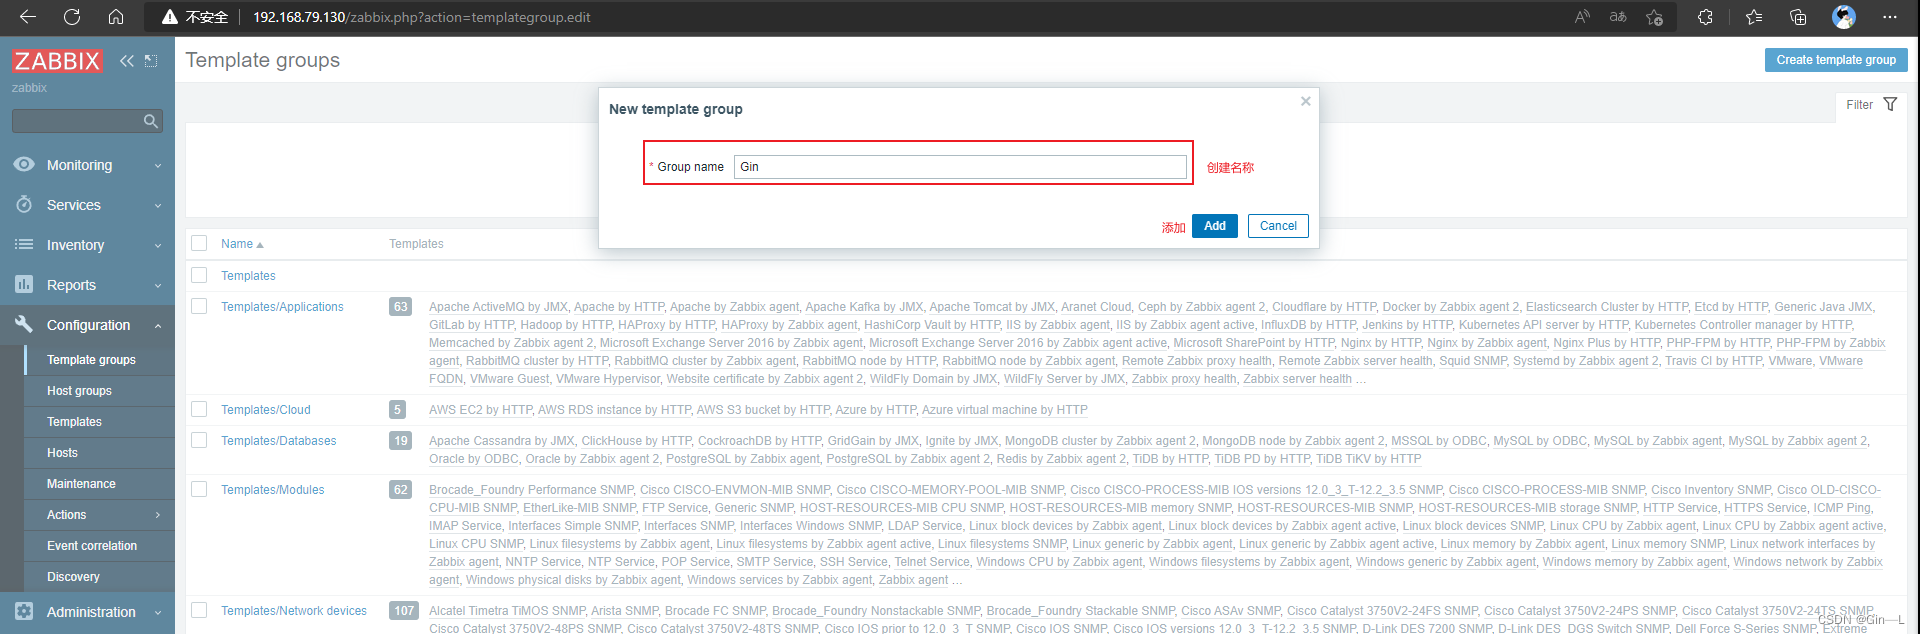The height and width of the screenshot is (634, 1920).
Task: Toggle the select-all checkbox in table header
Action: (x=199, y=243)
